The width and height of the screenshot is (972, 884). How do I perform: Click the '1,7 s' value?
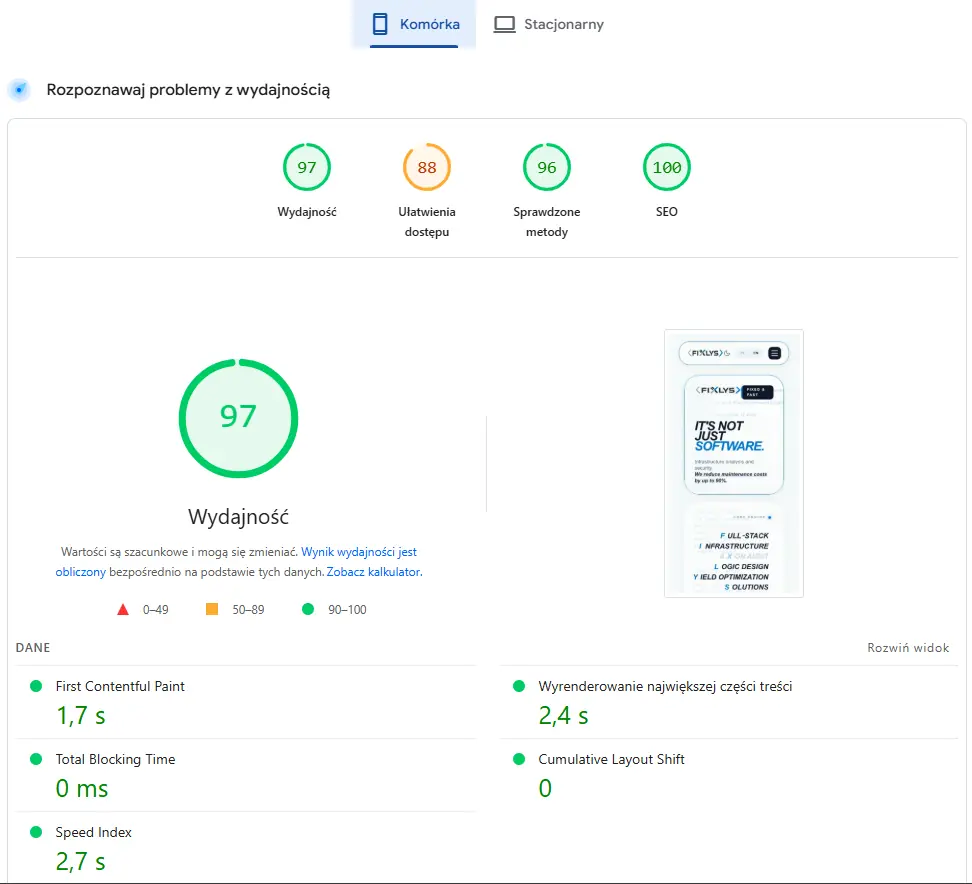[x=81, y=716]
